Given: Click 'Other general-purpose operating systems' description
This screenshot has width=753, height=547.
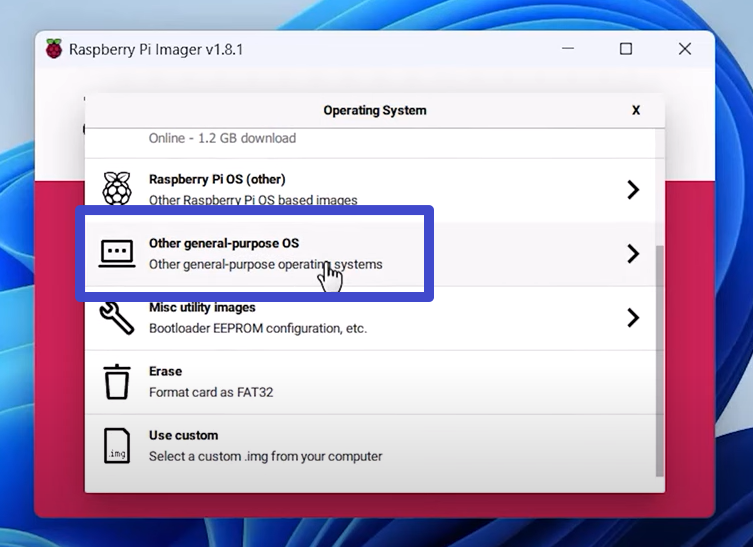Looking at the screenshot, I should (266, 264).
